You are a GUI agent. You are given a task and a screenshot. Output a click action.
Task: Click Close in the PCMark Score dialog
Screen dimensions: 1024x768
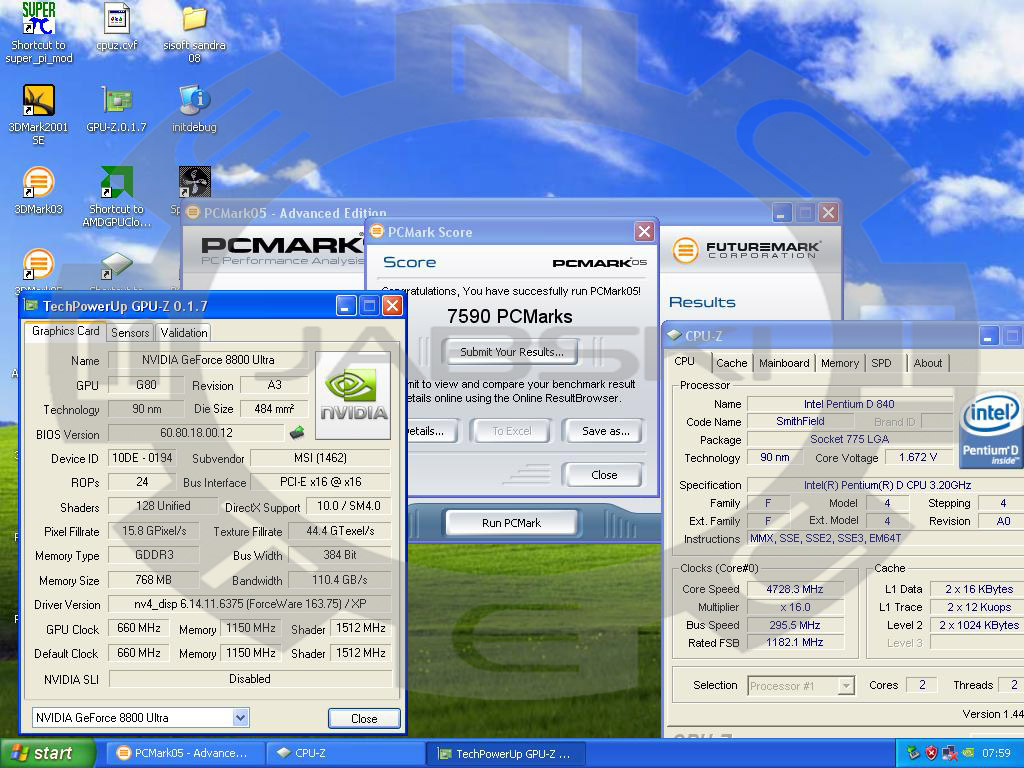pyautogui.click(x=604, y=475)
